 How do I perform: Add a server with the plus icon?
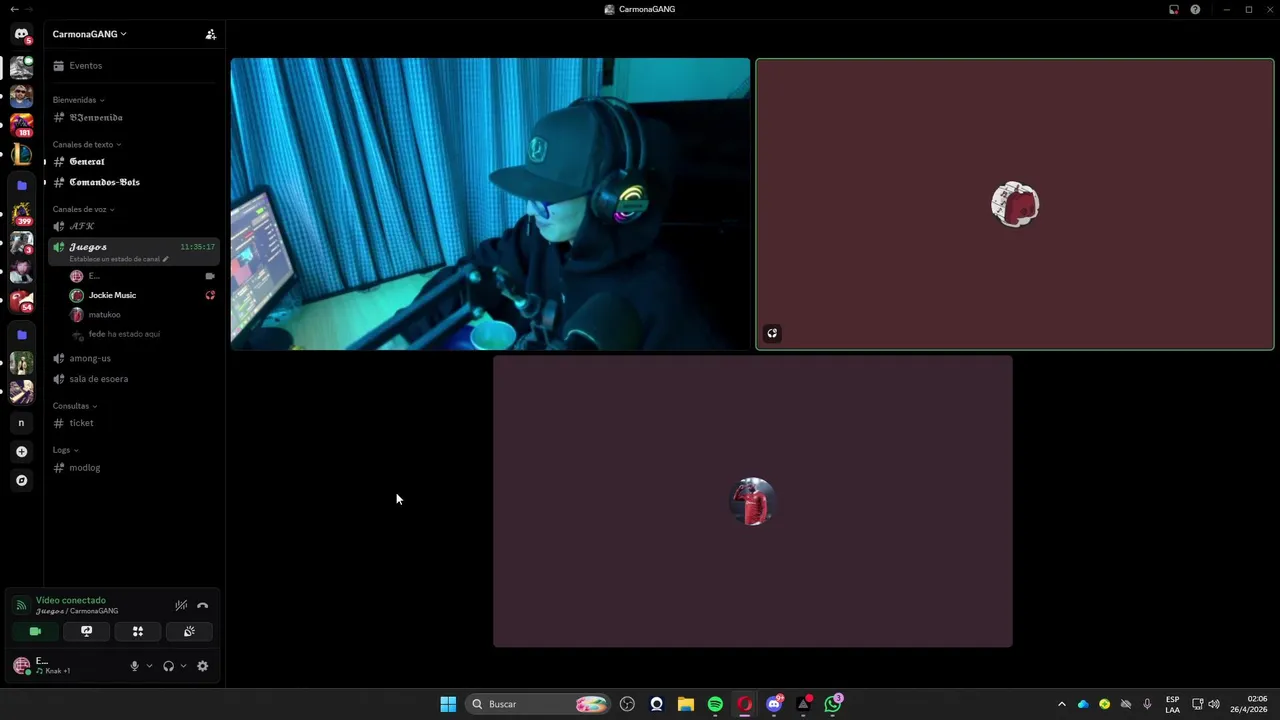tap(21, 452)
